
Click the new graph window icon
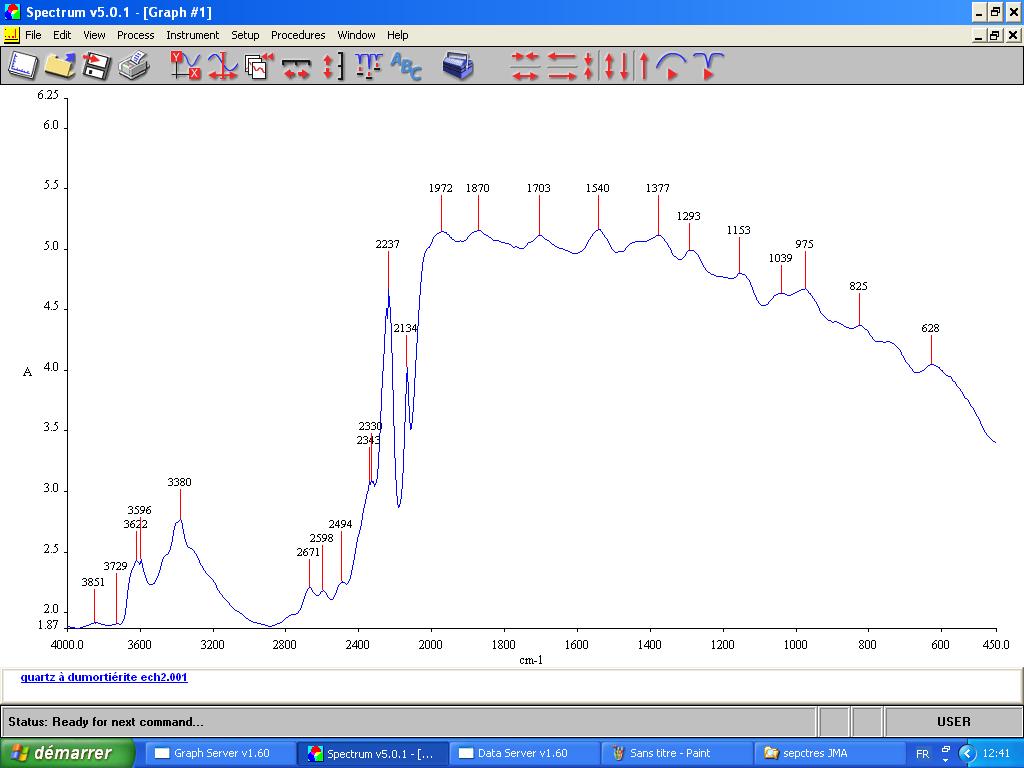22,66
